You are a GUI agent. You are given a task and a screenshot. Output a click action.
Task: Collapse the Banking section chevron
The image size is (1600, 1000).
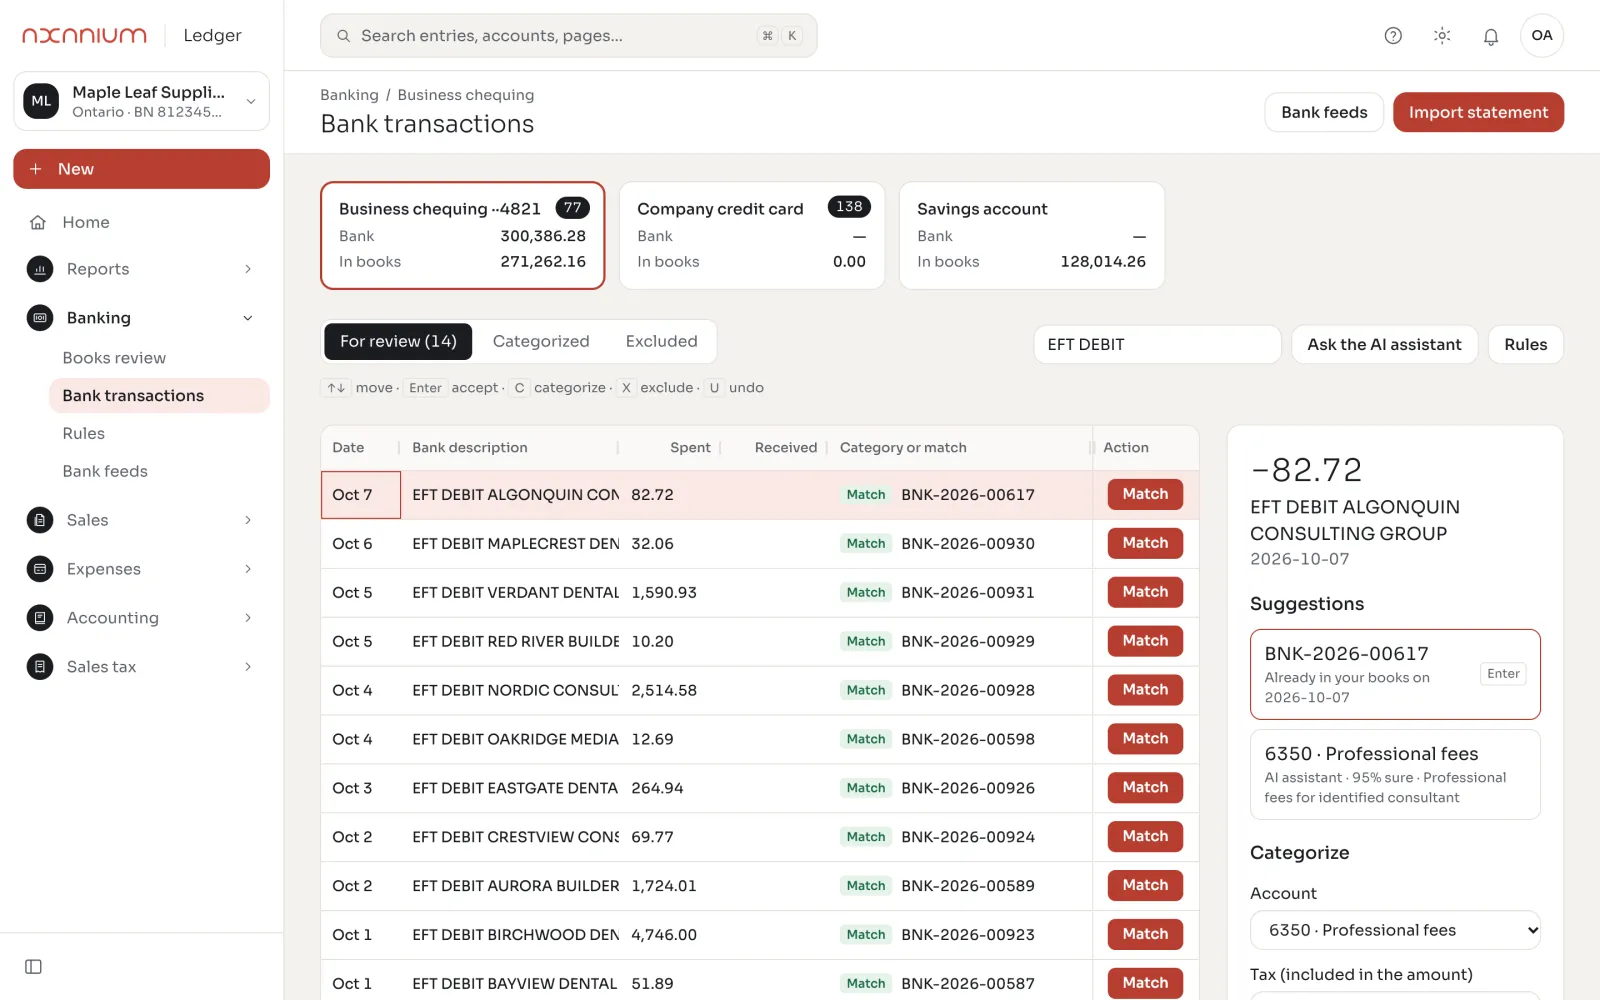click(x=248, y=318)
